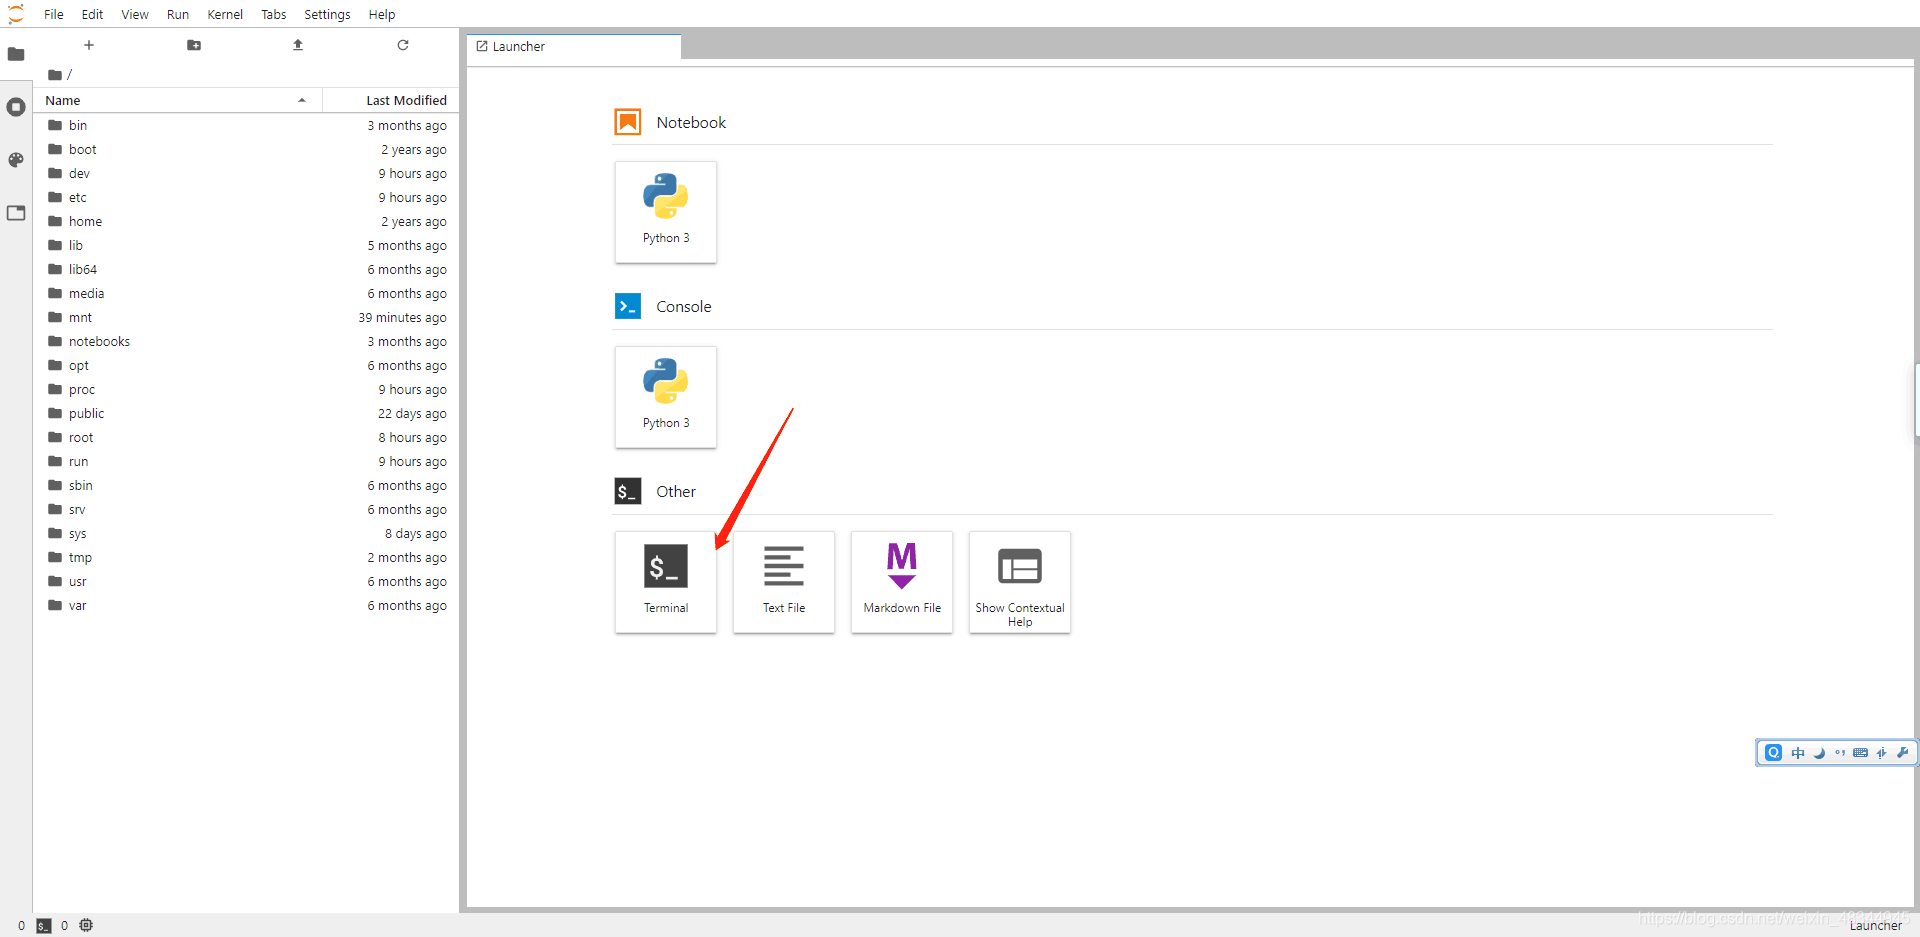
Task: Click the Launcher label in status bar
Action: tap(1875, 926)
